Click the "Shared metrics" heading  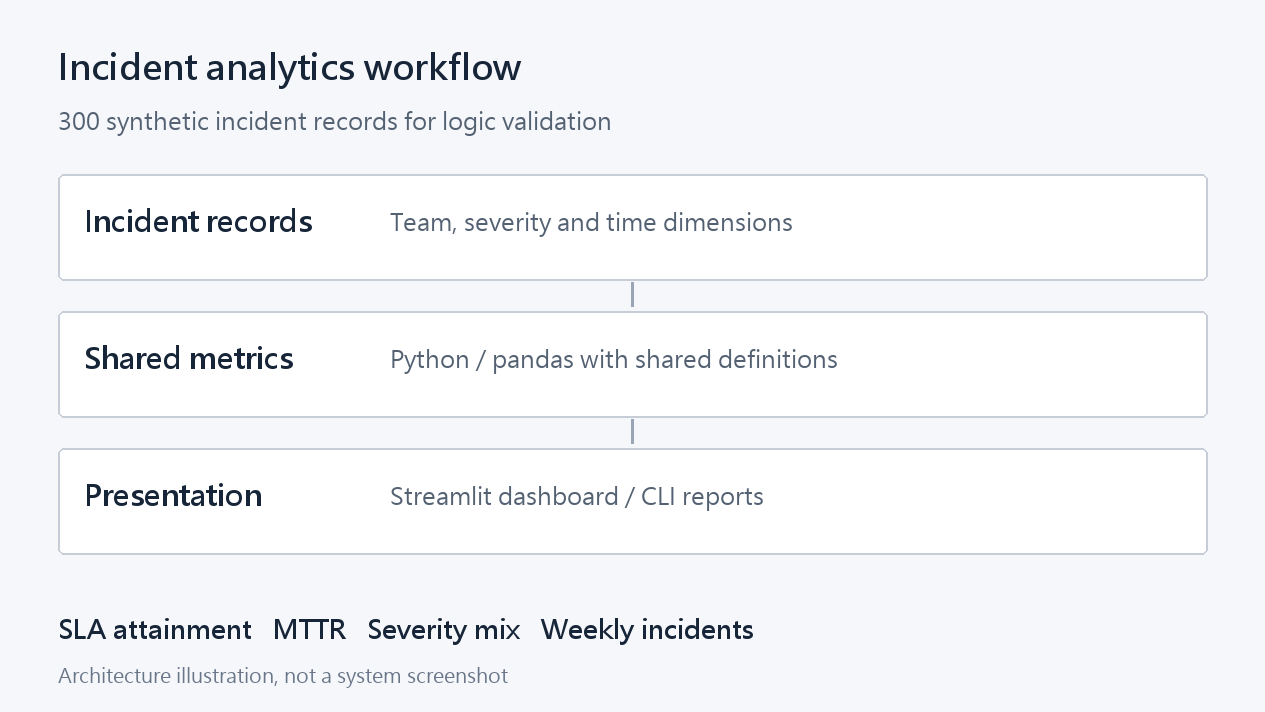(189, 358)
